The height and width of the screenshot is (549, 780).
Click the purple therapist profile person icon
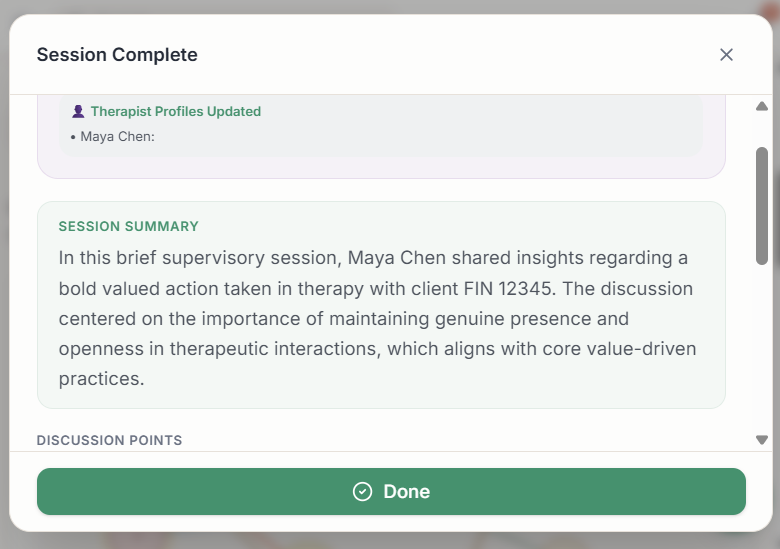(x=78, y=112)
